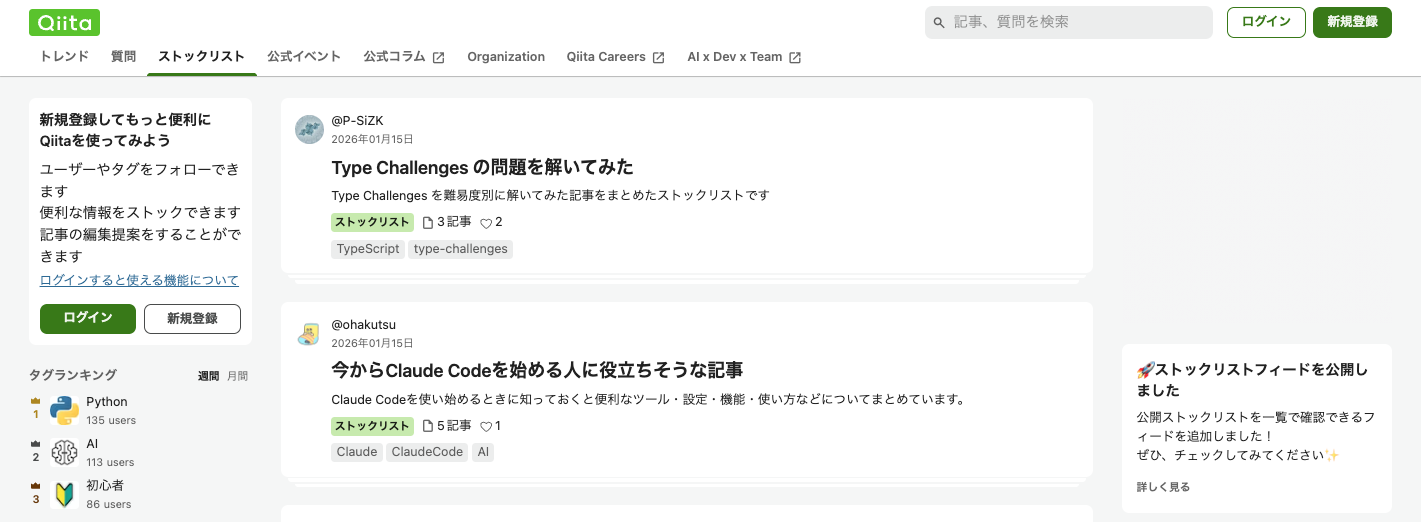Click the search magnifier icon

click(939, 23)
